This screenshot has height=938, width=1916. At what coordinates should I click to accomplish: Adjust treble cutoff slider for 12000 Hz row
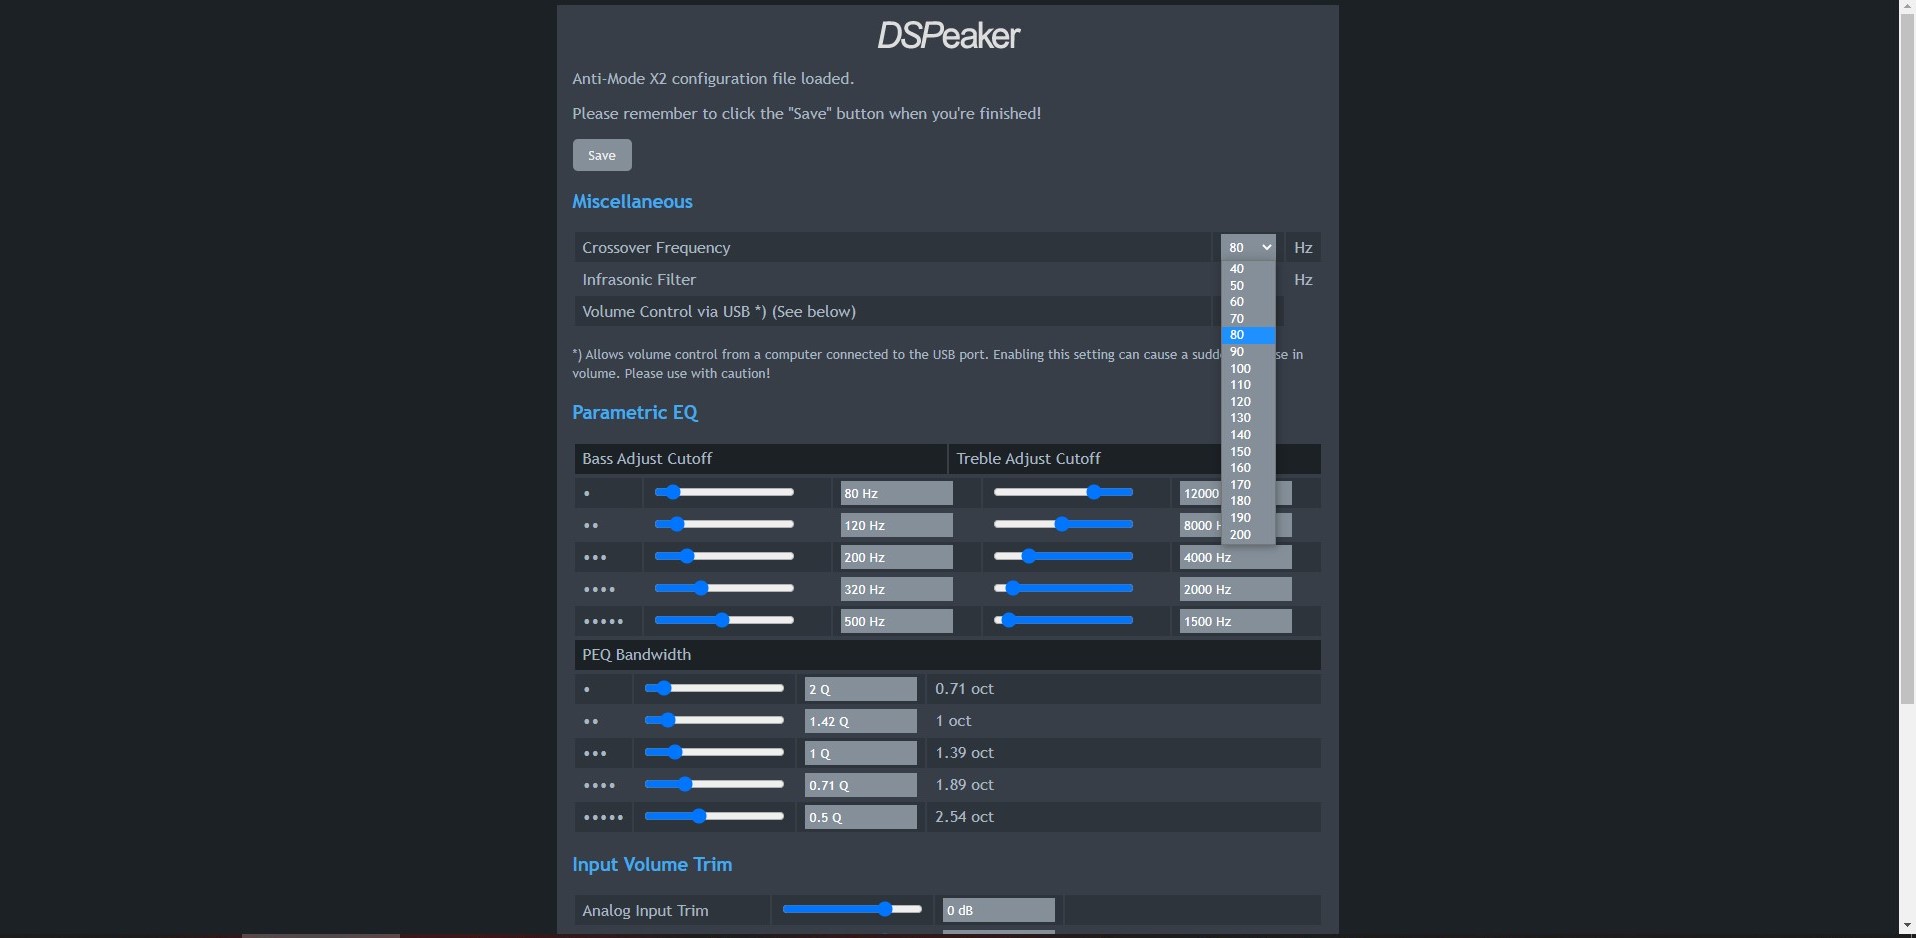point(1063,492)
